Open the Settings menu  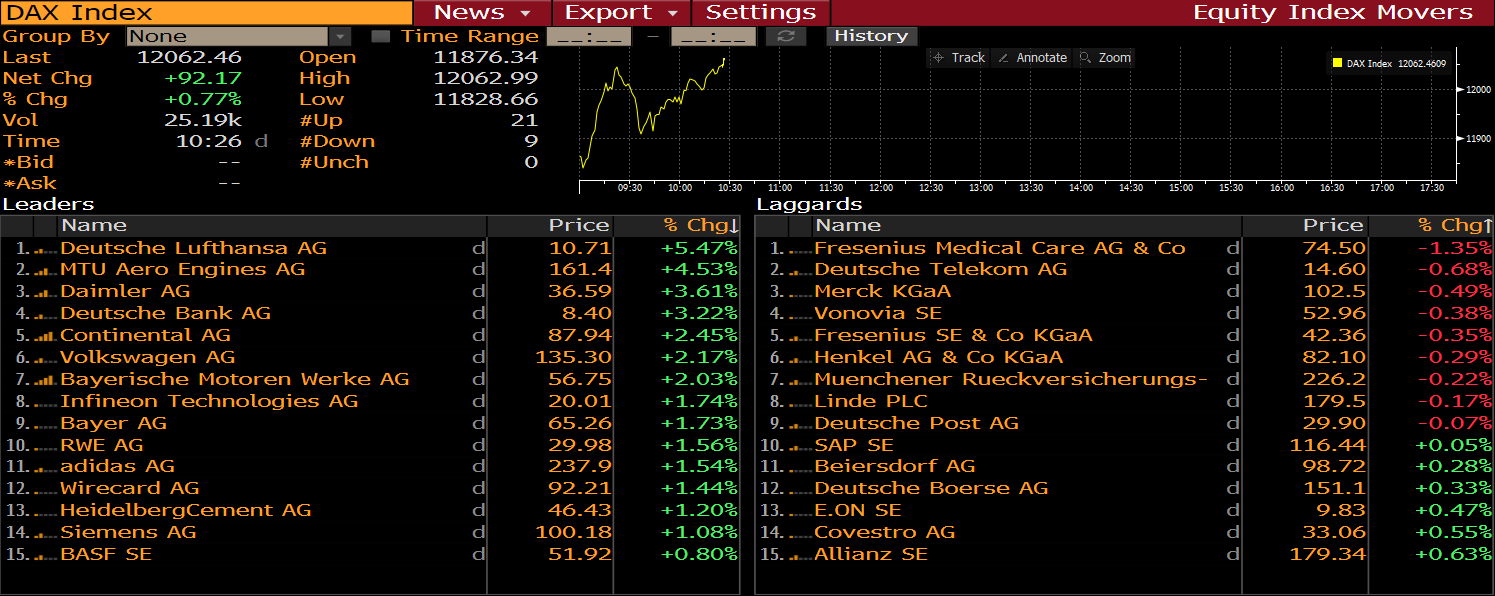click(x=761, y=13)
